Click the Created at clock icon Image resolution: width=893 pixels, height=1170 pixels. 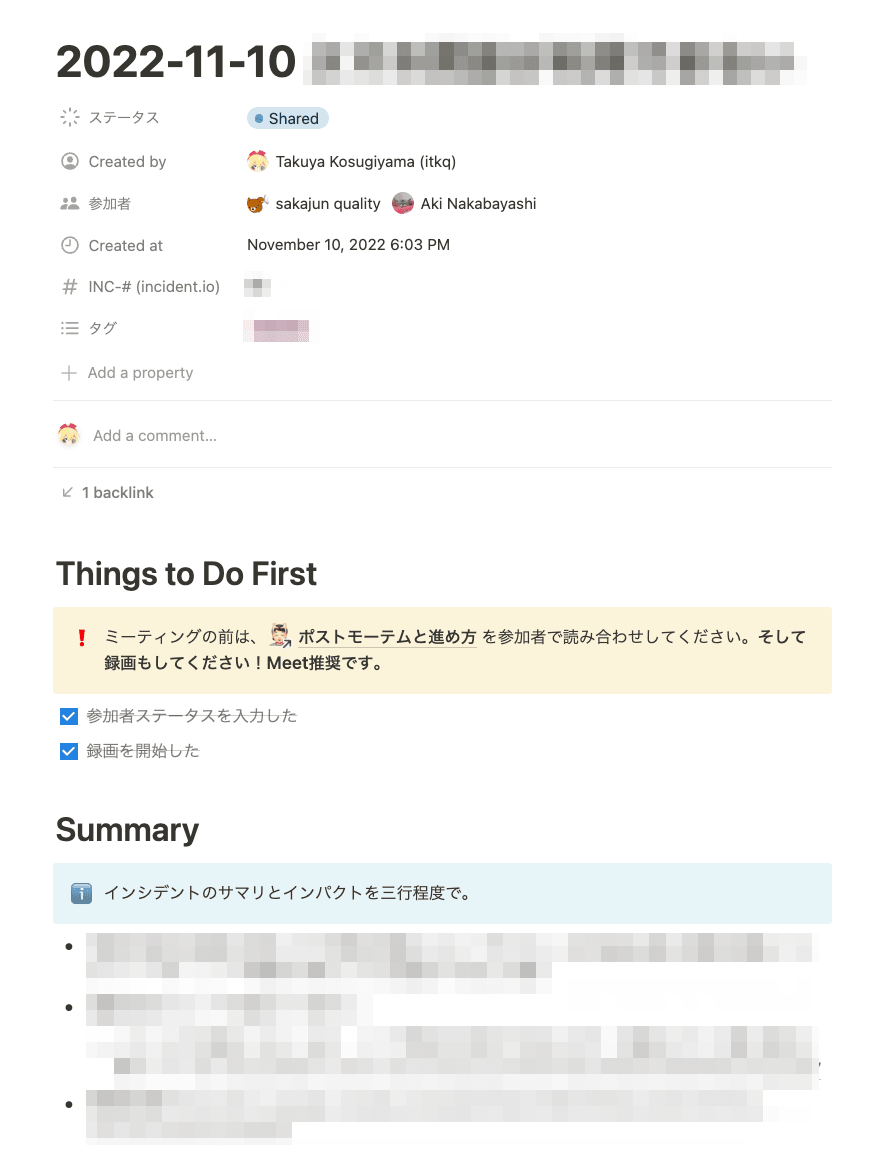pyautogui.click(x=69, y=245)
